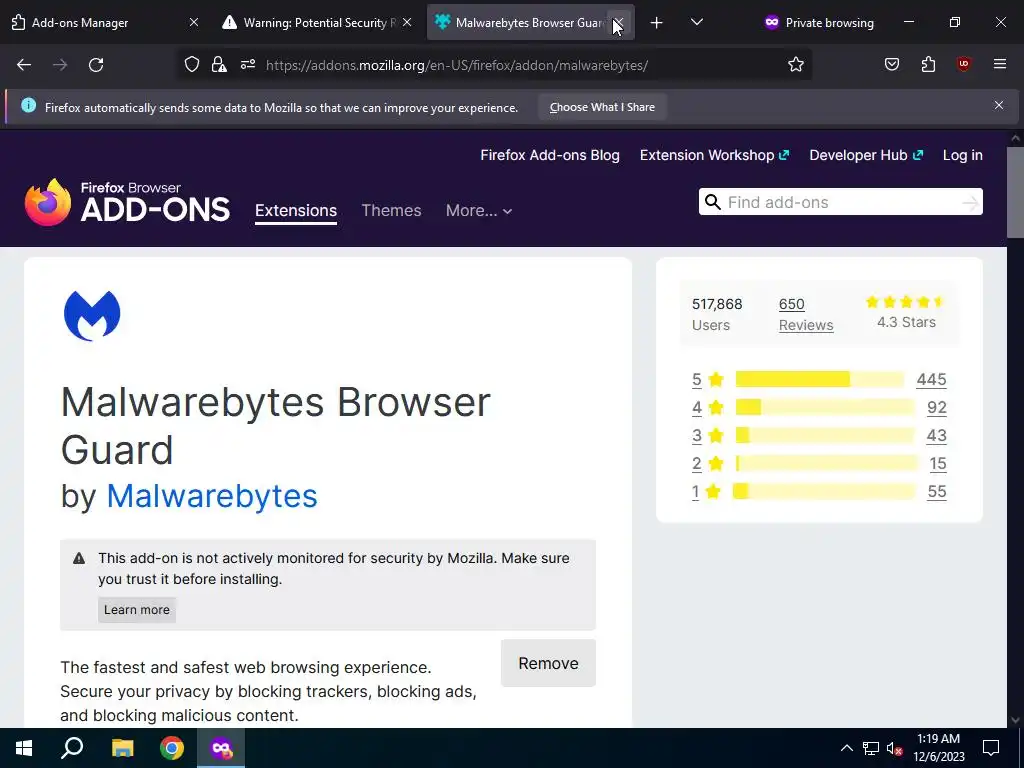This screenshot has height=768, width=1024.
Task: Reload the current page
Action: (x=96, y=65)
